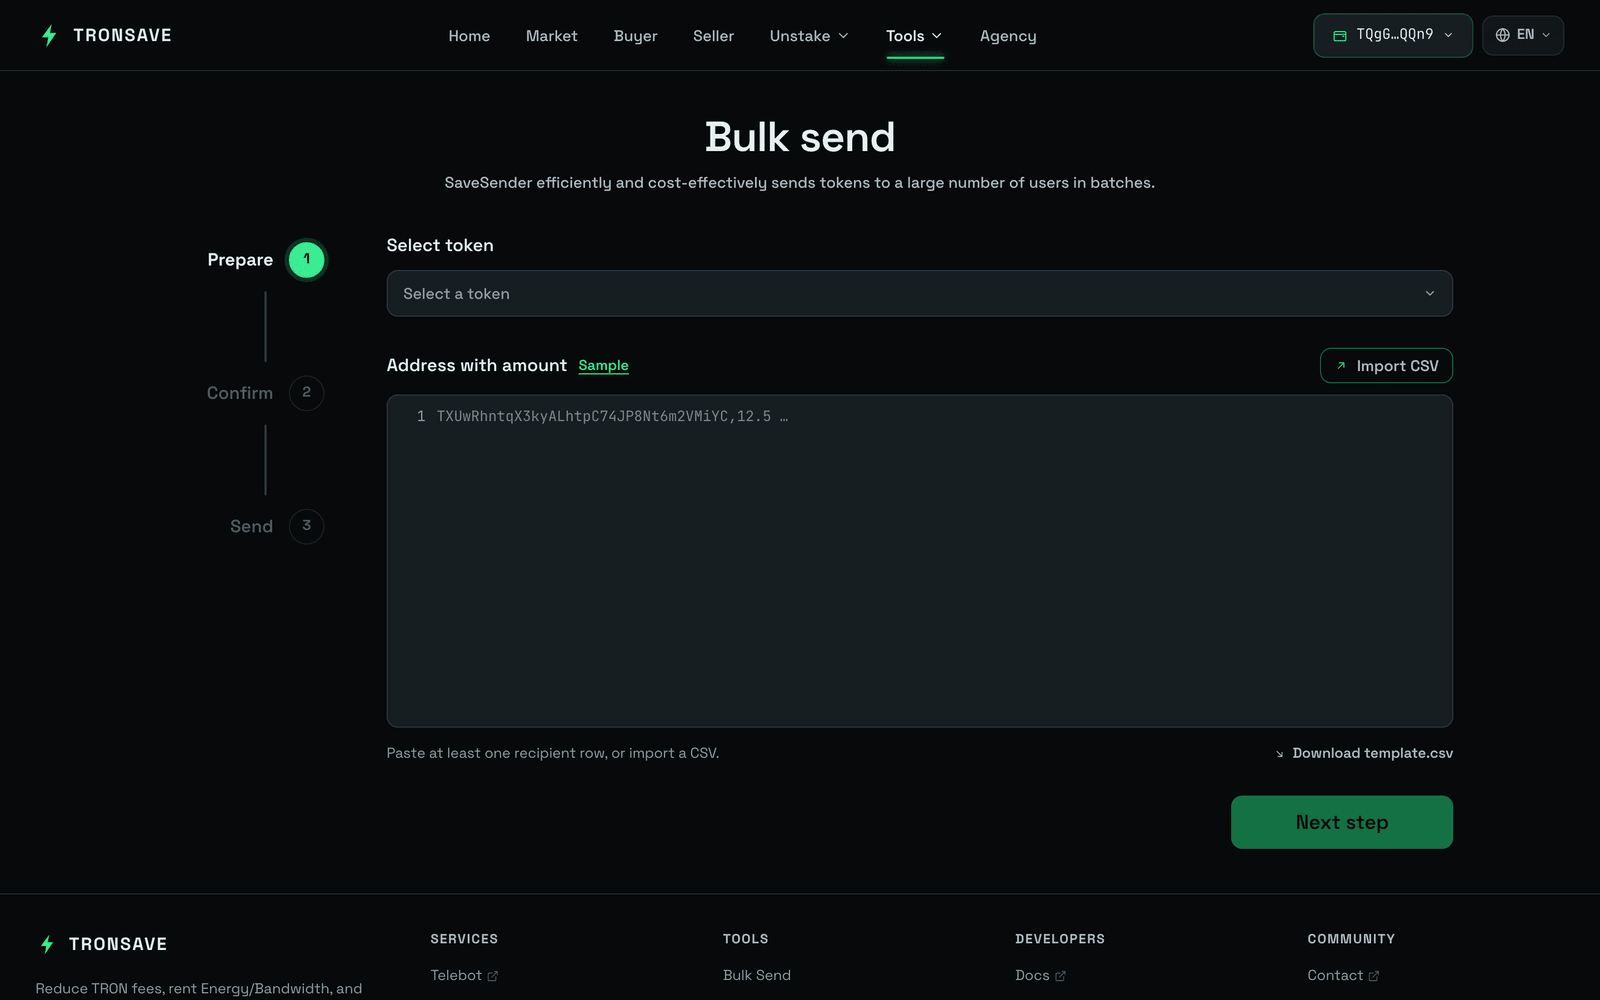1600x1000 pixels.
Task: Open the Seller page
Action: 713,36
